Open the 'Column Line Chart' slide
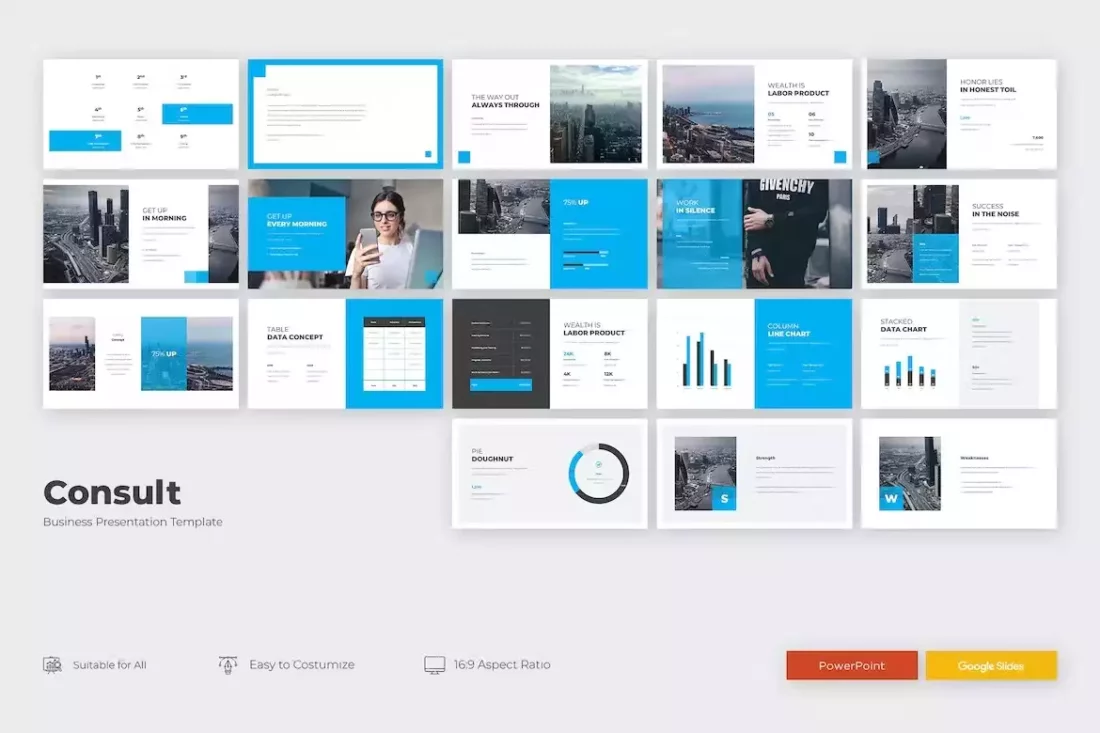This screenshot has width=1100, height=733. pos(755,353)
